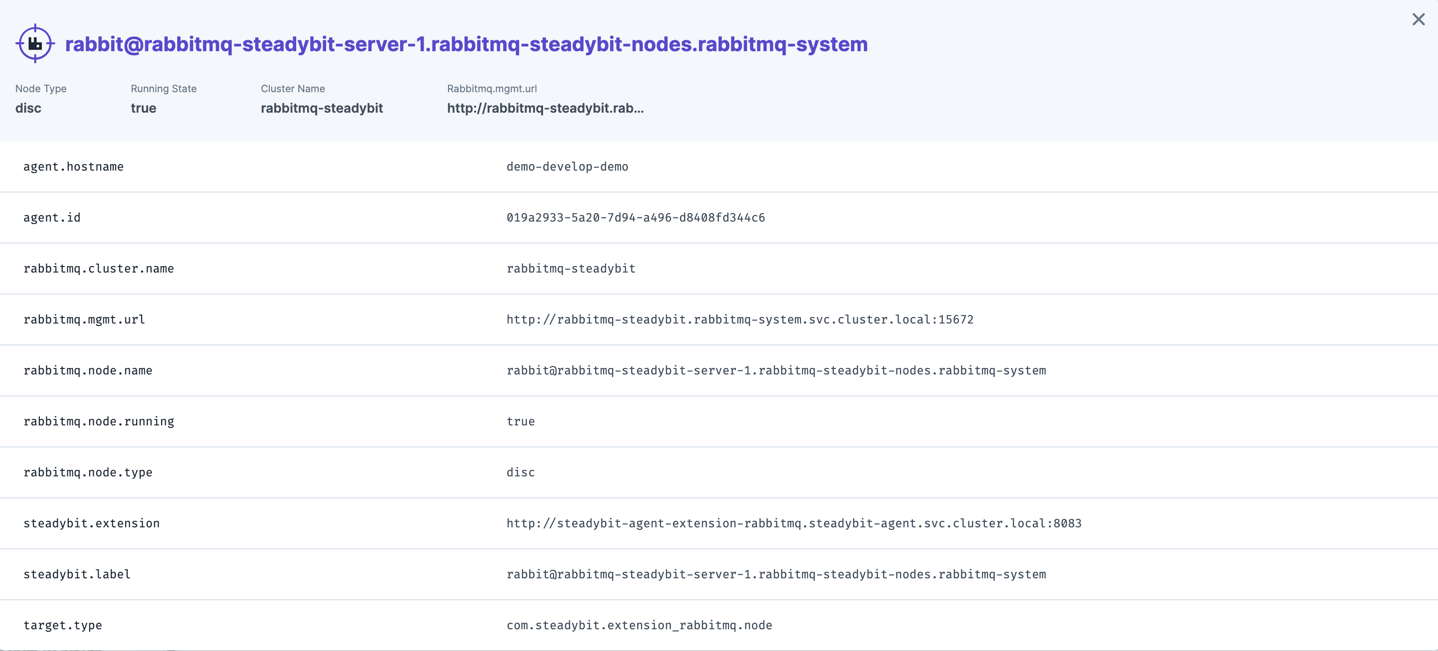Close the node details dialog
The width and height of the screenshot is (1438, 651).
click(x=1417, y=19)
